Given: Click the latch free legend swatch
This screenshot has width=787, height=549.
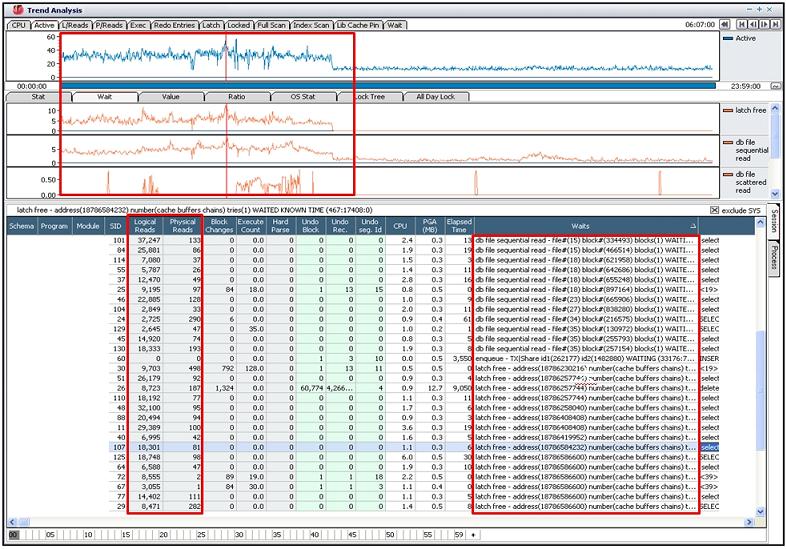Looking at the screenshot, I should pos(728,110).
